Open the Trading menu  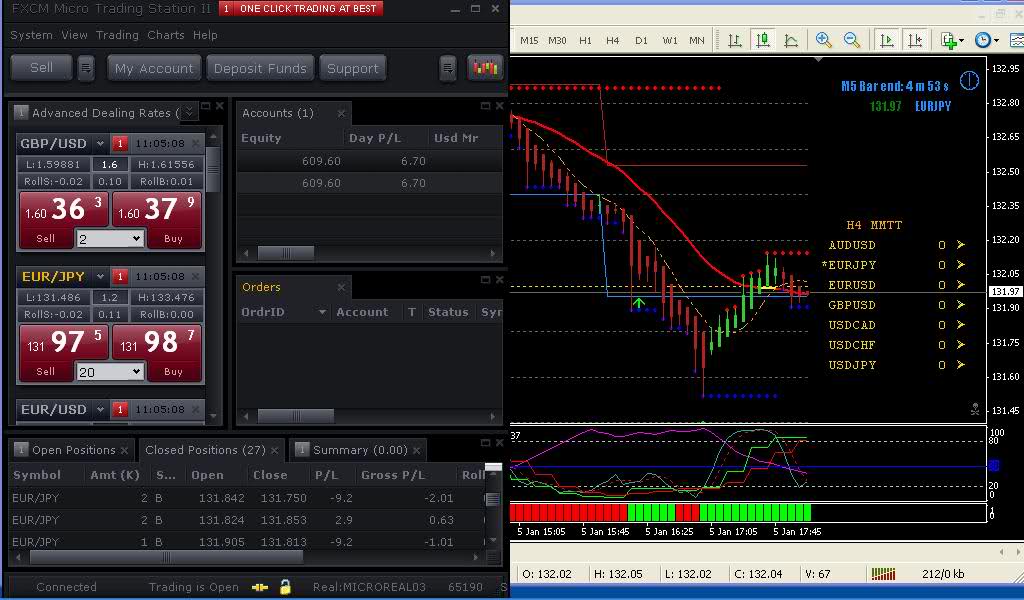click(x=117, y=35)
